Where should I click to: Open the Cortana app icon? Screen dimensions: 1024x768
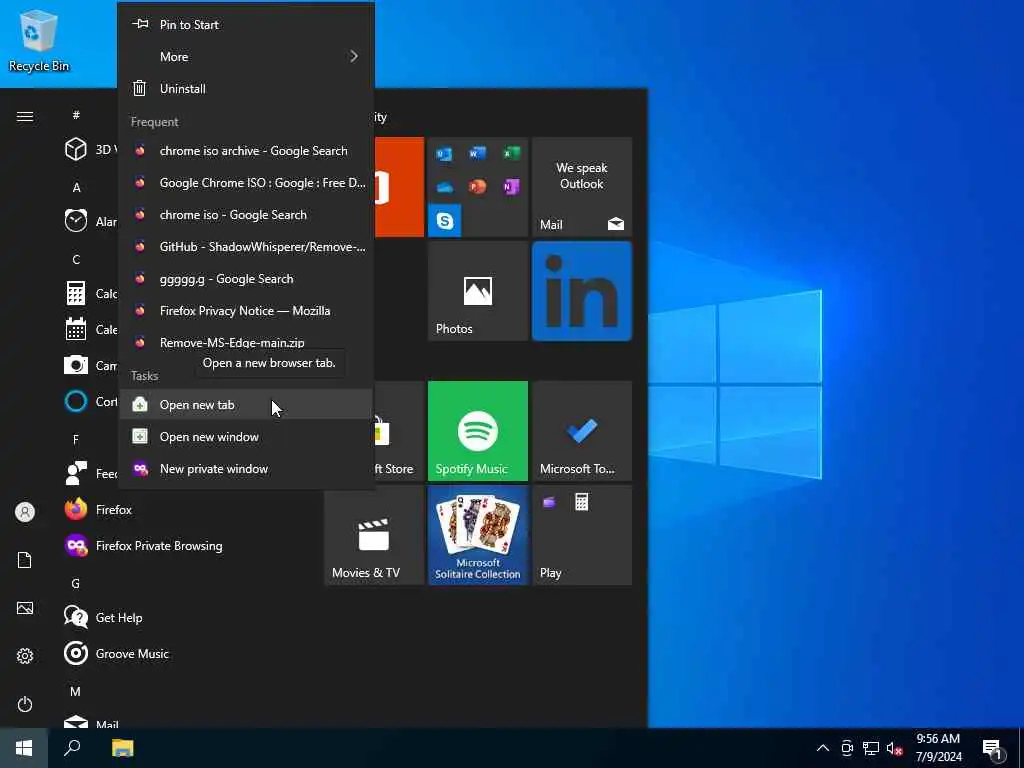(76, 401)
